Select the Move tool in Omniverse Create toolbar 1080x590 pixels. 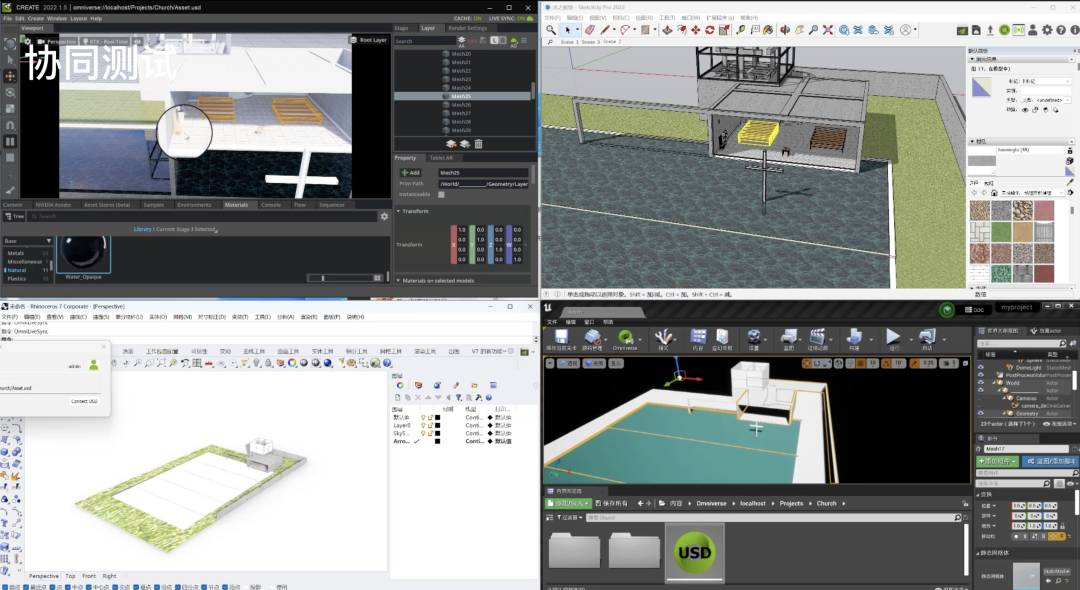[10, 76]
